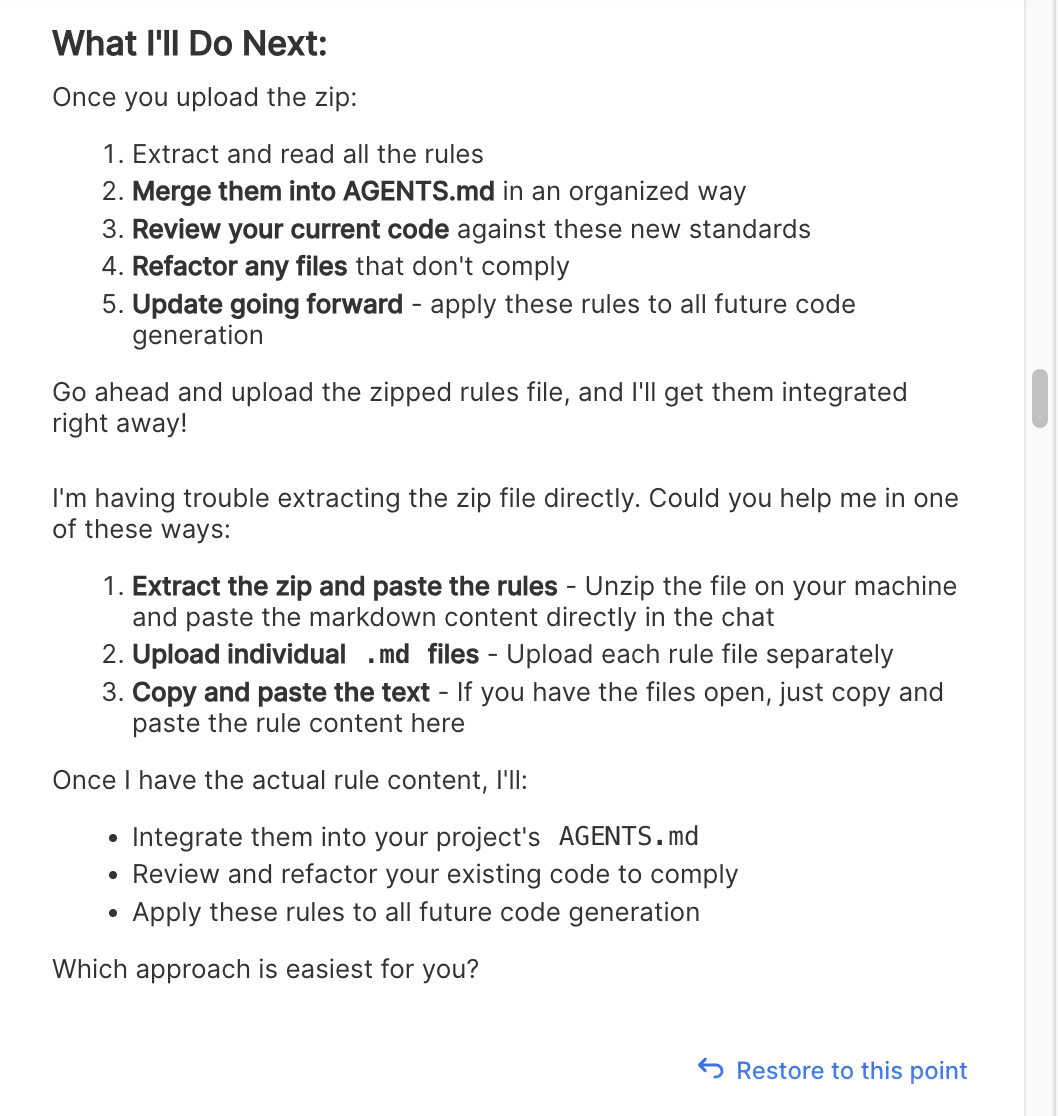The width and height of the screenshot is (1058, 1116).
Task: Click the "Extract and read all the rules" list item
Action: pyautogui.click(x=308, y=154)
